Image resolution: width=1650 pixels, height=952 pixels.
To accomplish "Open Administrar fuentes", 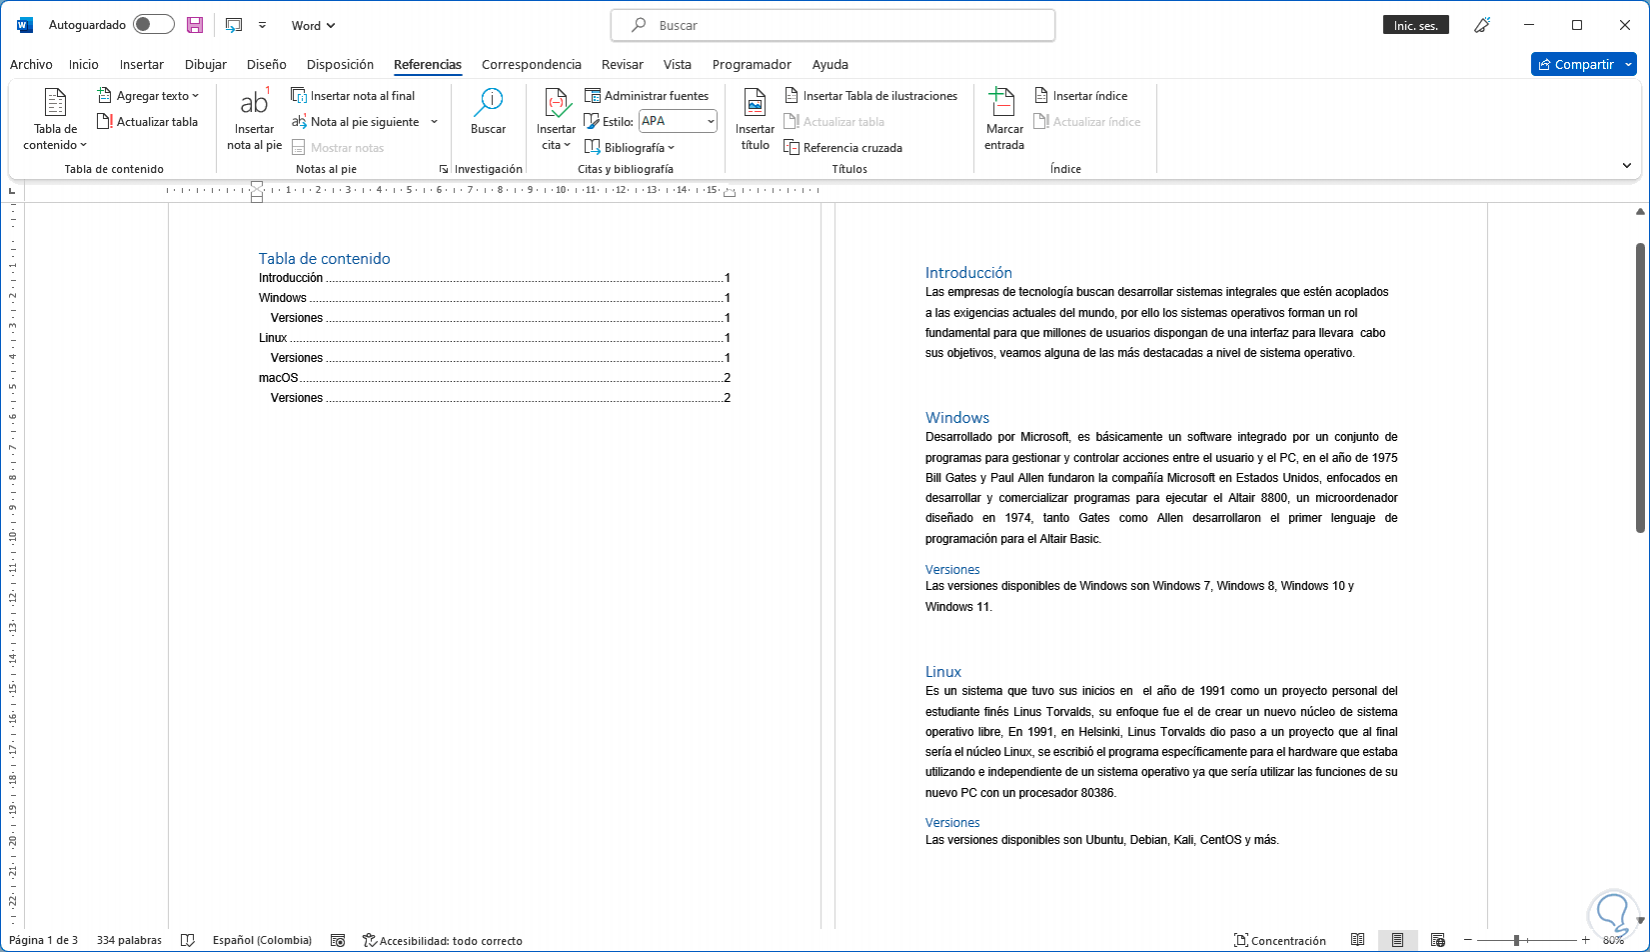I will tap(646, 96).
